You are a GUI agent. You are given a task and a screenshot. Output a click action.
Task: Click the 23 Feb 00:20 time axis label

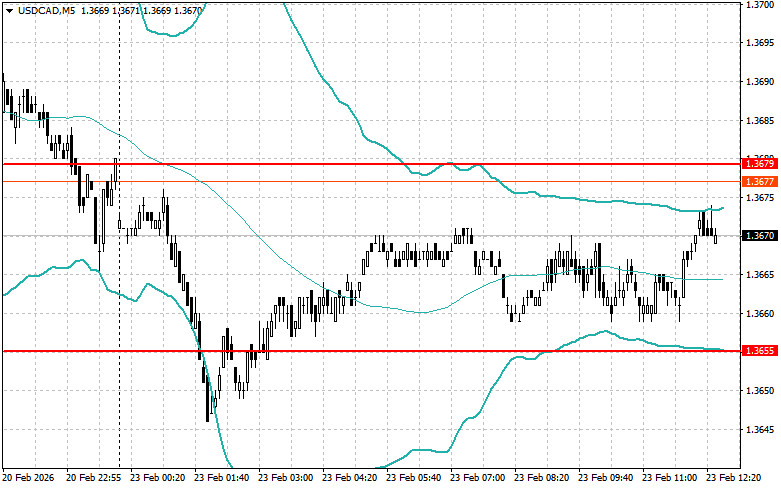click(157, 478)
